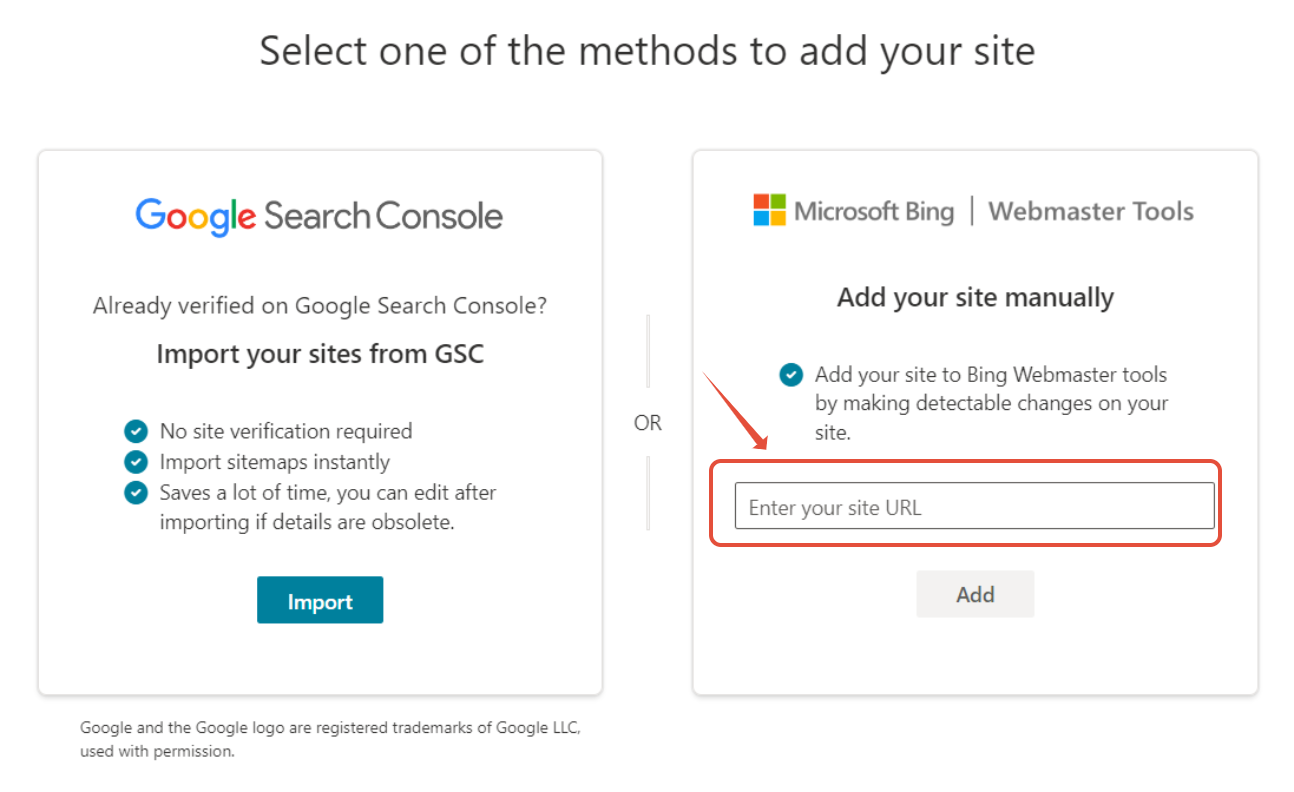Viewport: 1294px width, 792px height.
Task: Click the Select one of the methods heading
Action: tap(647, 50)
